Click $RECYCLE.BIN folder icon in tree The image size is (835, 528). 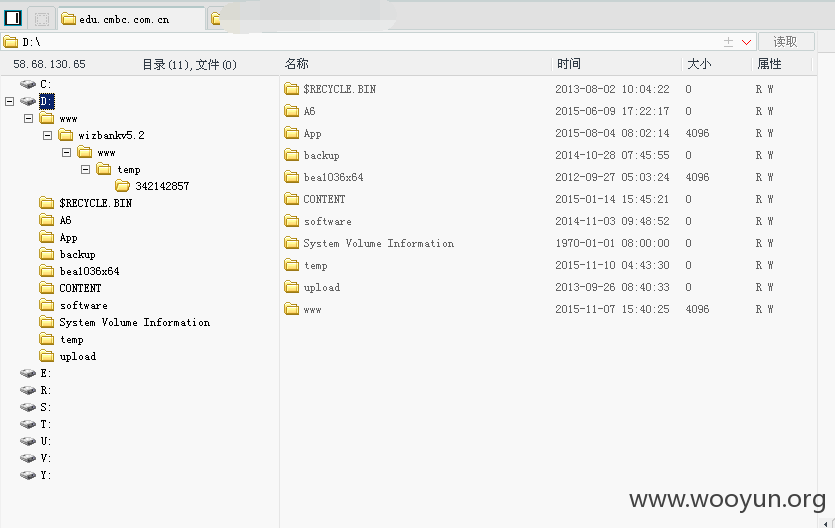[x=47, y=203]
